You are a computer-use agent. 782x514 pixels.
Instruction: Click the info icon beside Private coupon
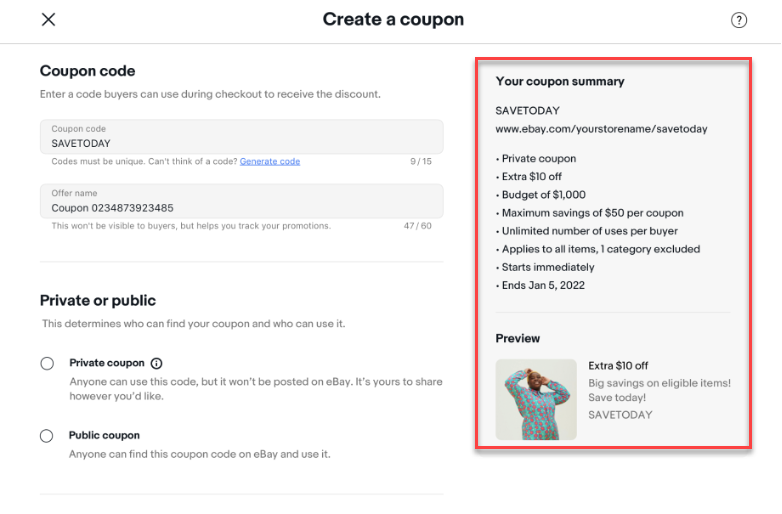pyautogui.click(x=157, y=364)
